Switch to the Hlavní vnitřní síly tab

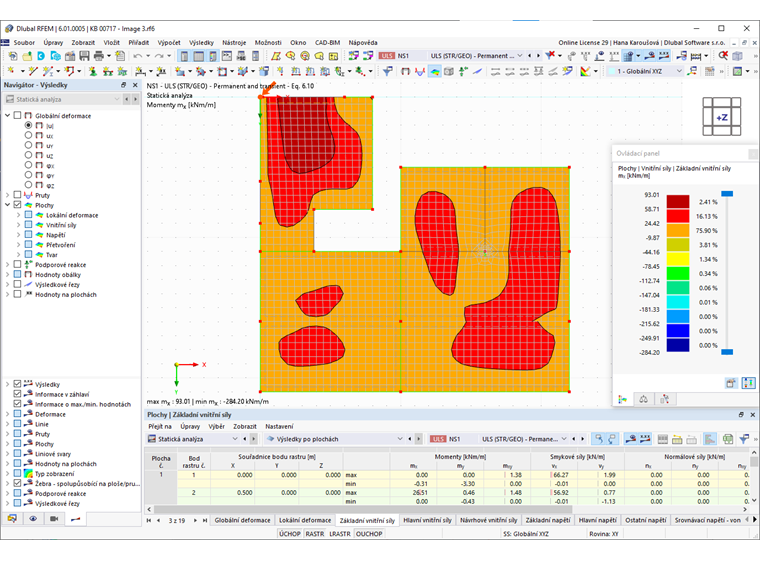428,520
